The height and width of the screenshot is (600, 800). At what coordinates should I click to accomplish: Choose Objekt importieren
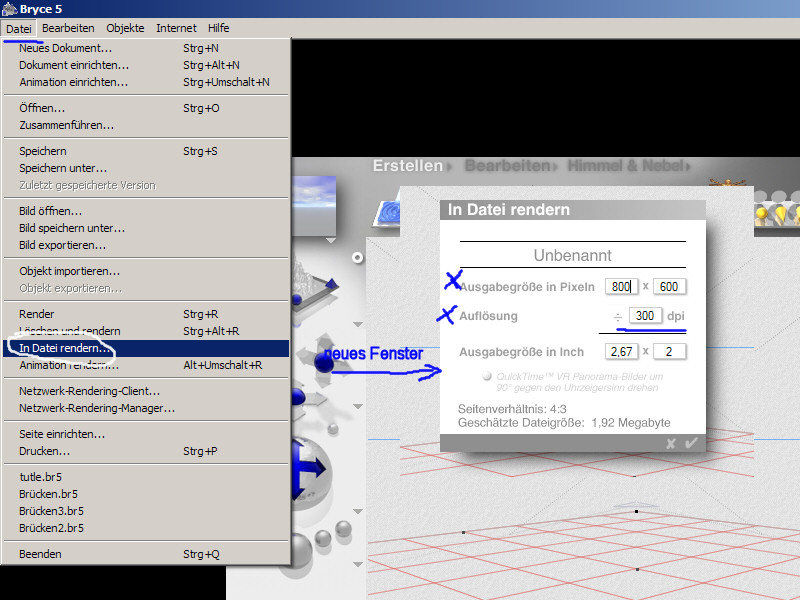[x=146, y=271]
